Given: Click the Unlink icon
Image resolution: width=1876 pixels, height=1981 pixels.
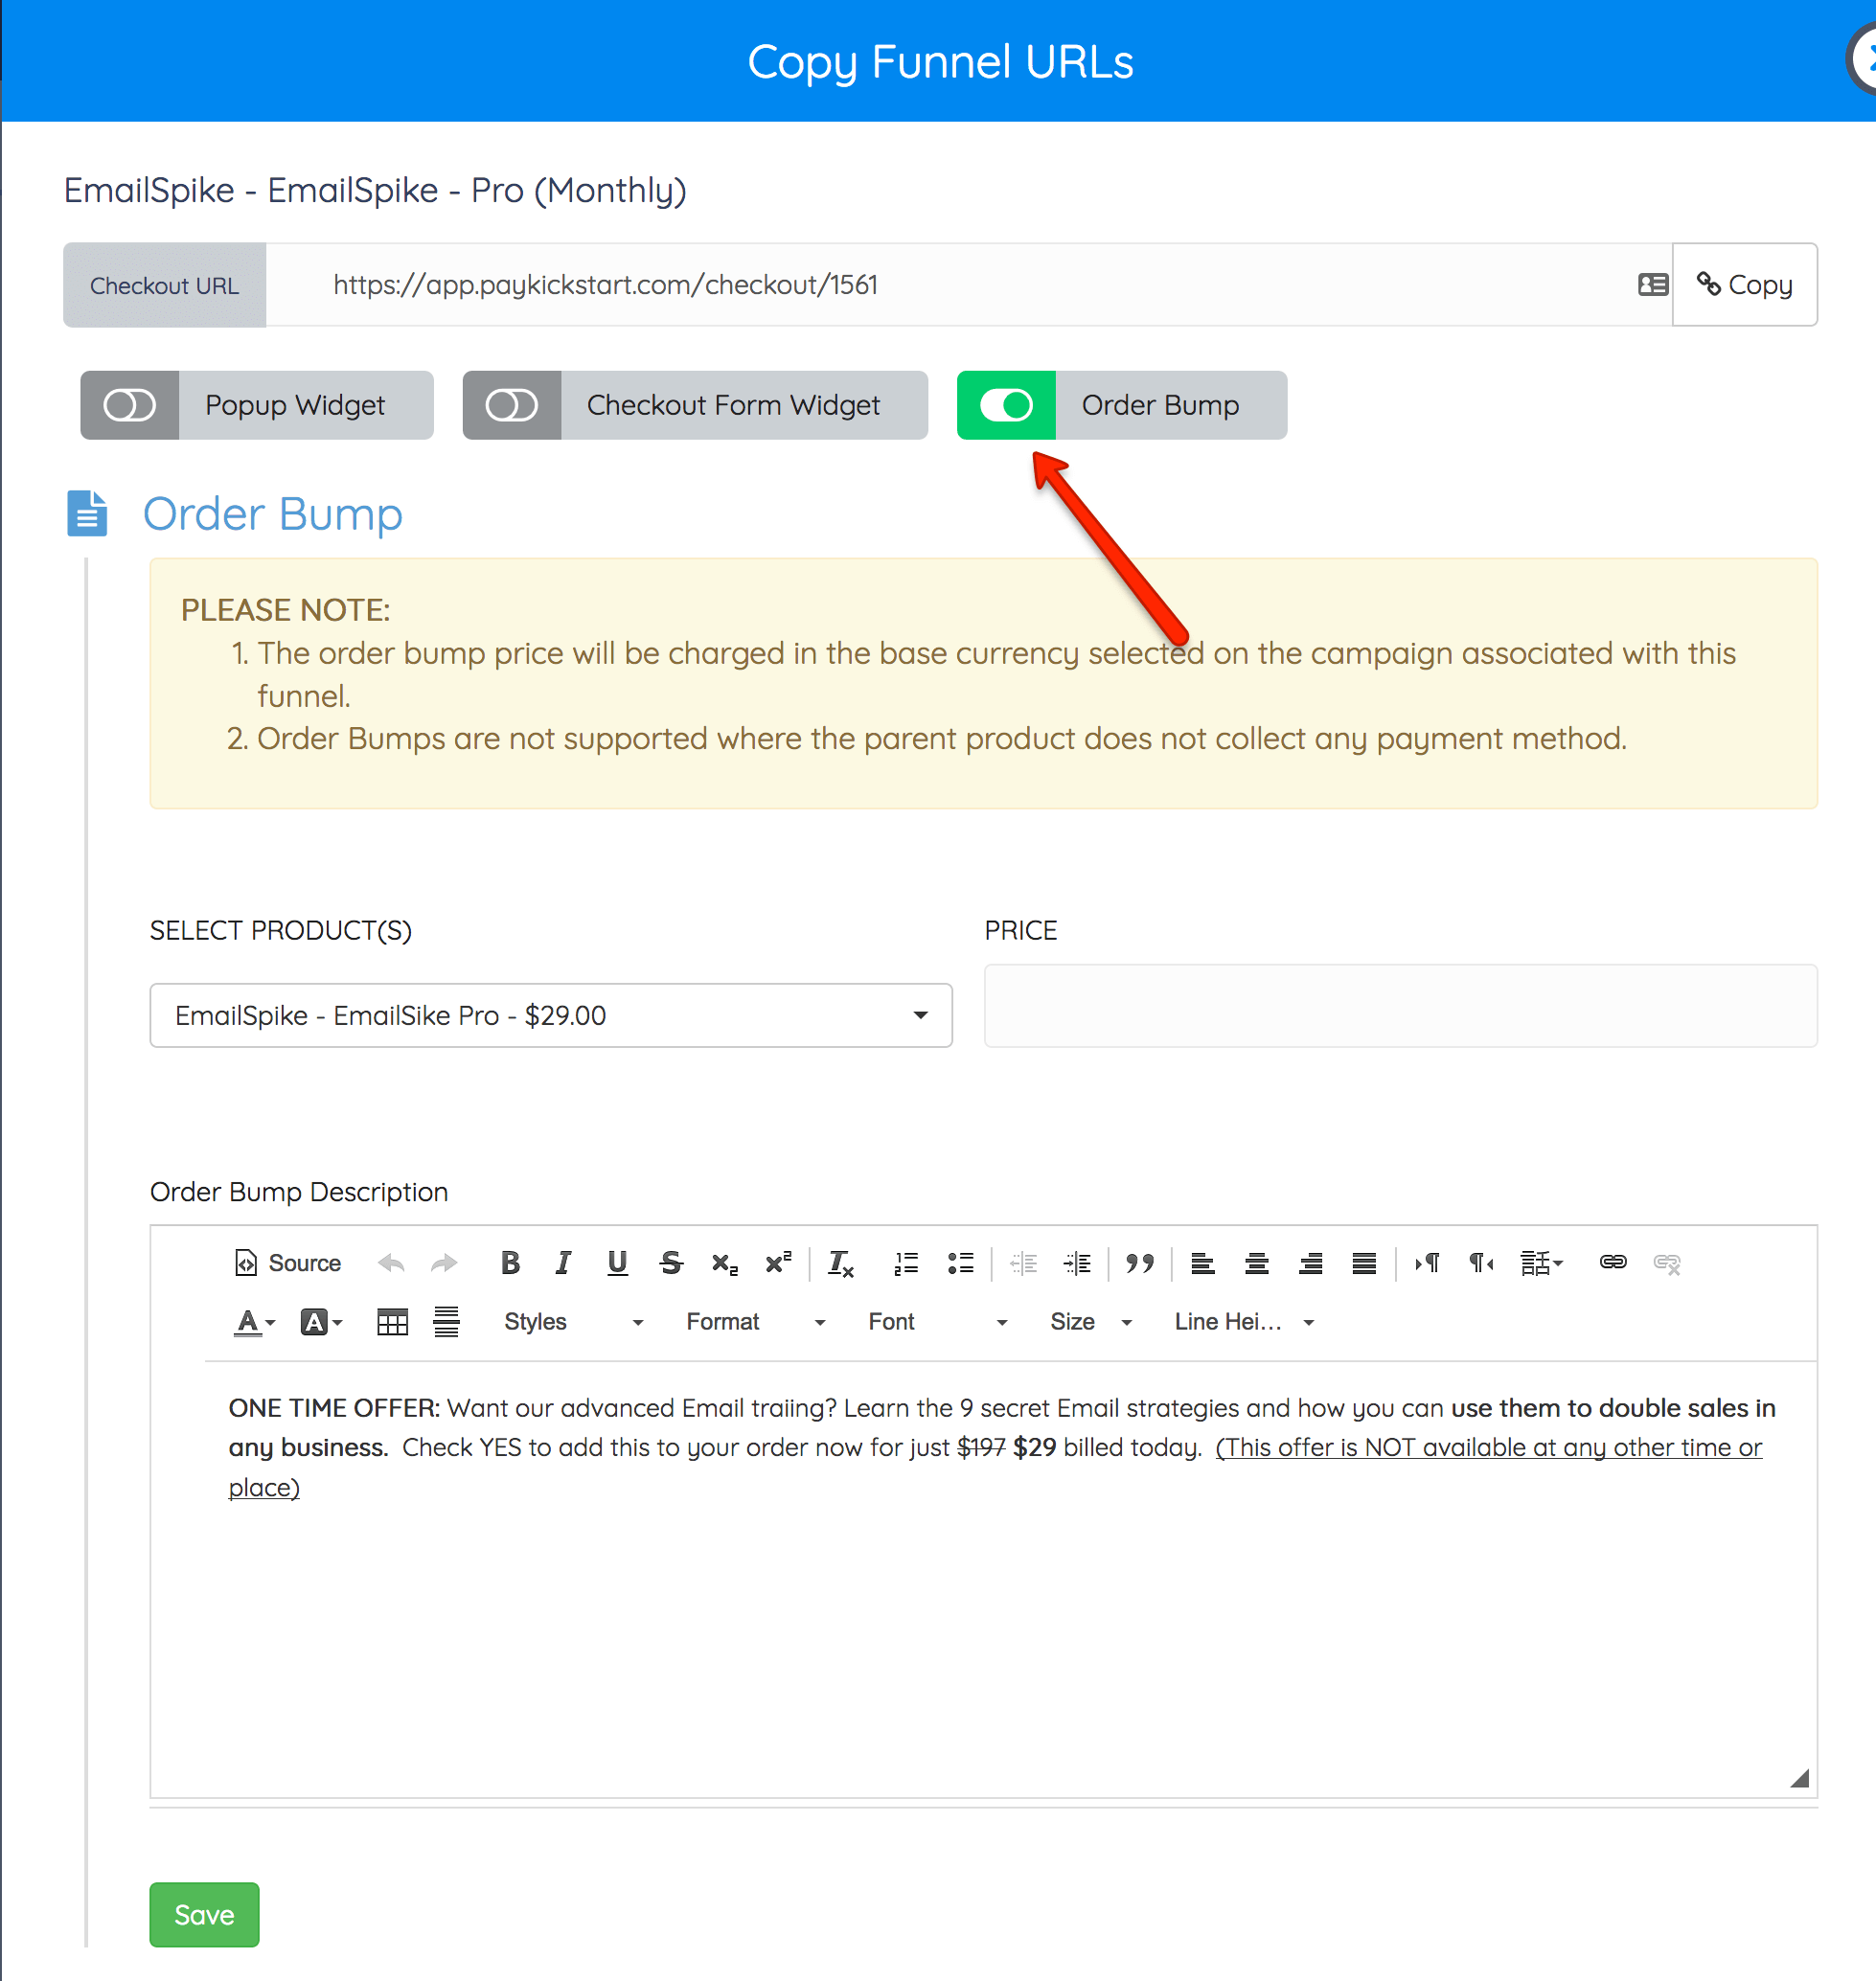Looking at the screenshot, I should click(1667, 1263).
